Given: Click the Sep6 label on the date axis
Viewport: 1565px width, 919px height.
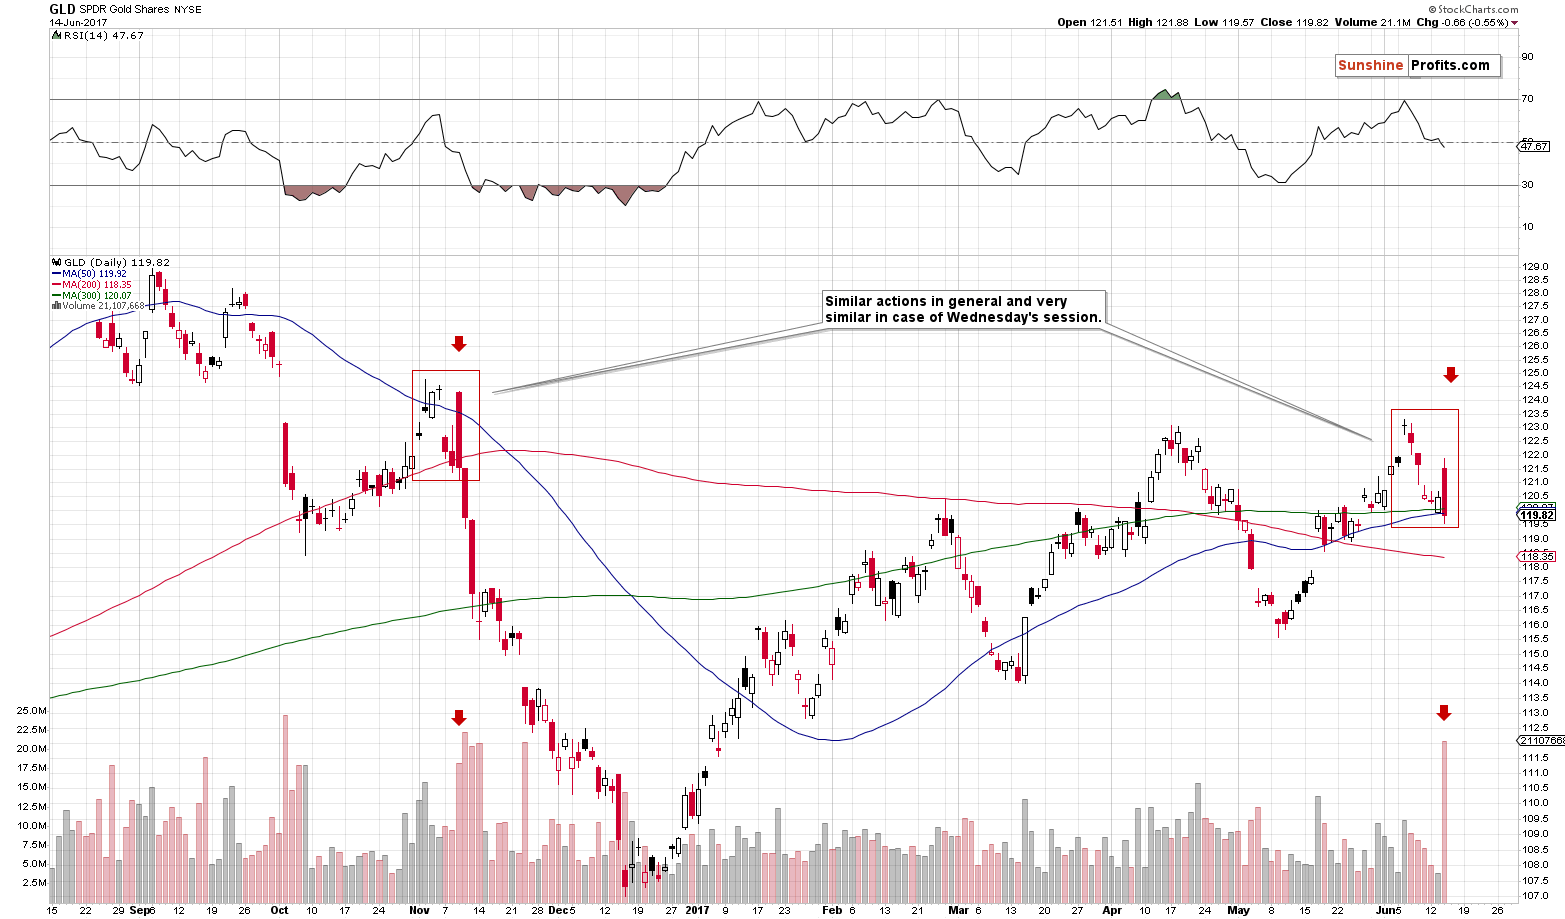Looking at the screenshot, I should tap(142, 911).
